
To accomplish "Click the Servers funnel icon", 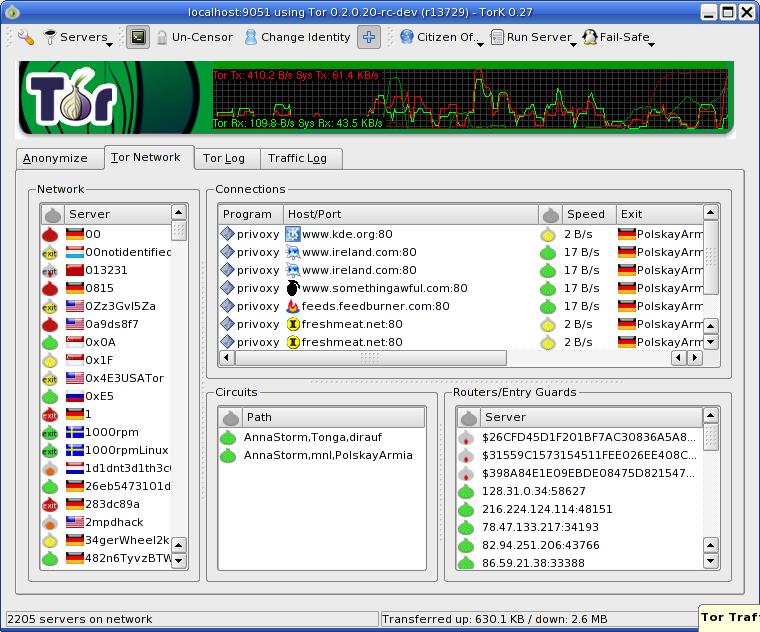I will (50, 37).
